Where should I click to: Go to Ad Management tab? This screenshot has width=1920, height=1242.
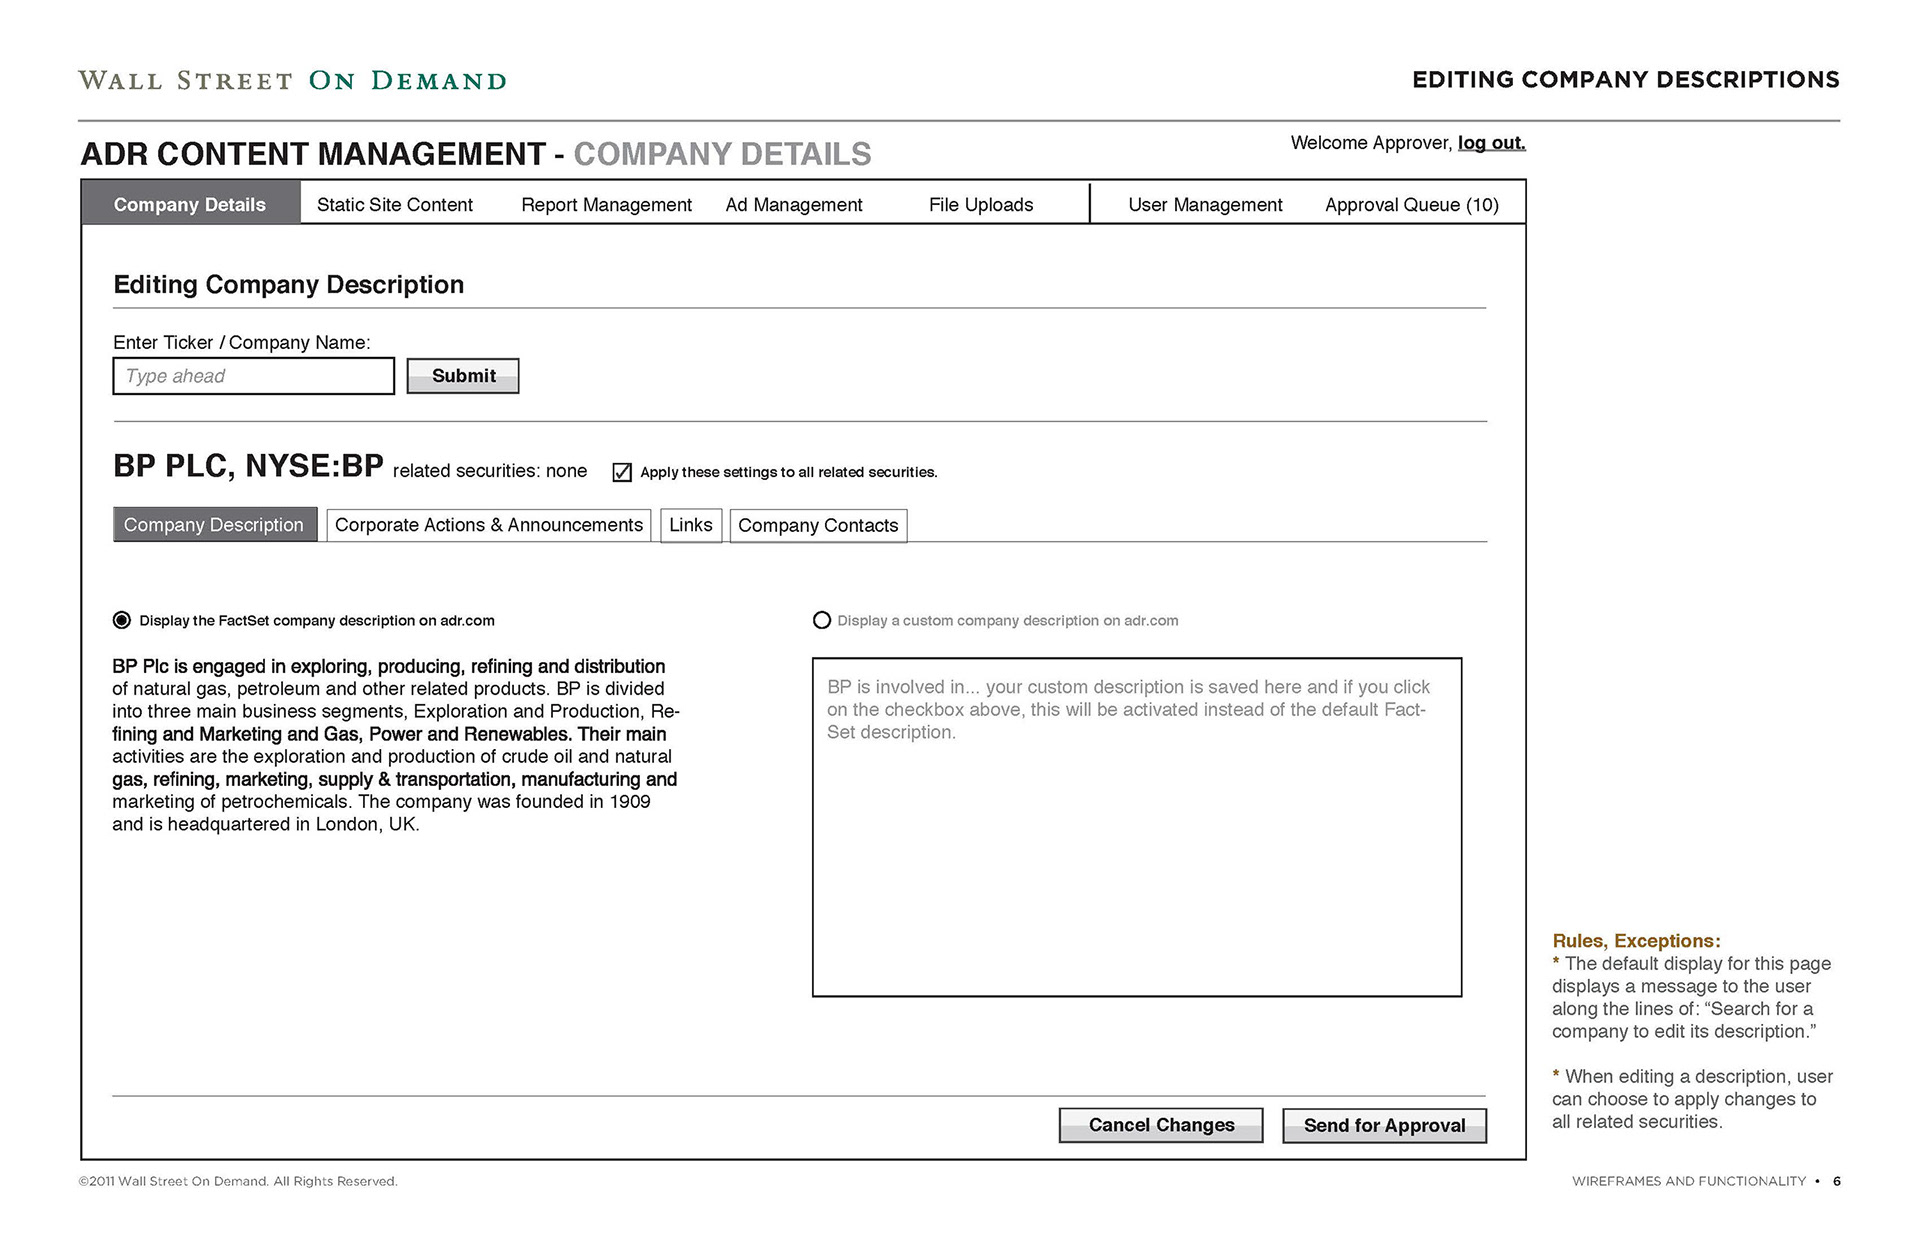[x=794, y=205]
